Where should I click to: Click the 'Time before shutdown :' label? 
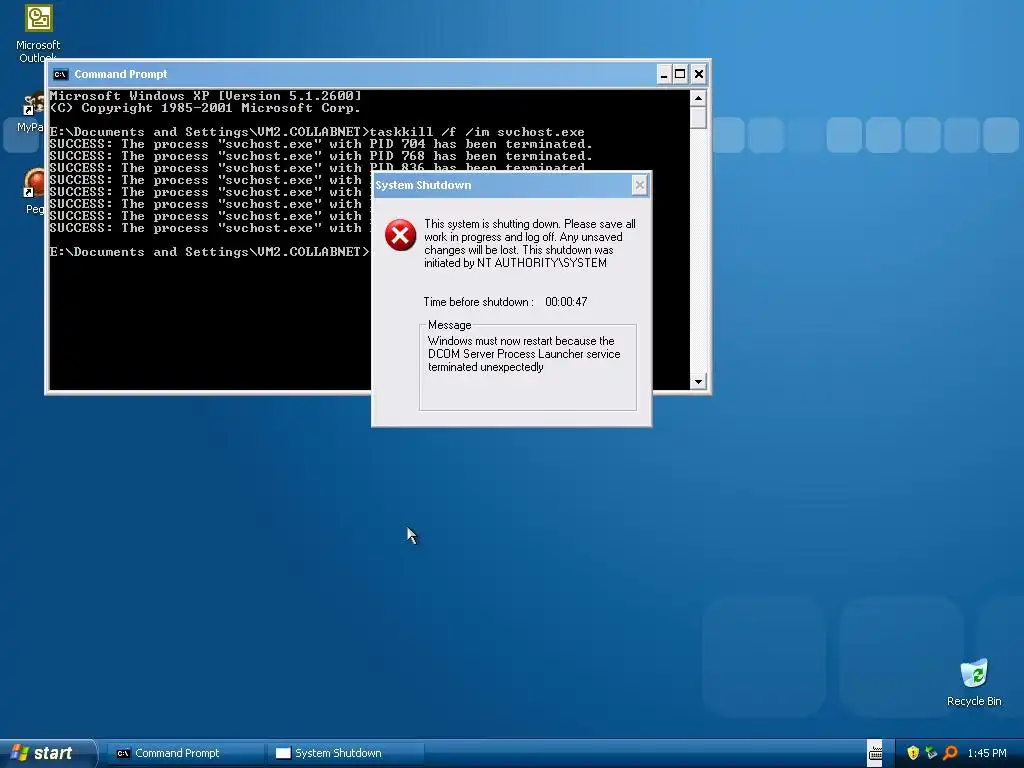pyautogui.click(x=479, y=302)
